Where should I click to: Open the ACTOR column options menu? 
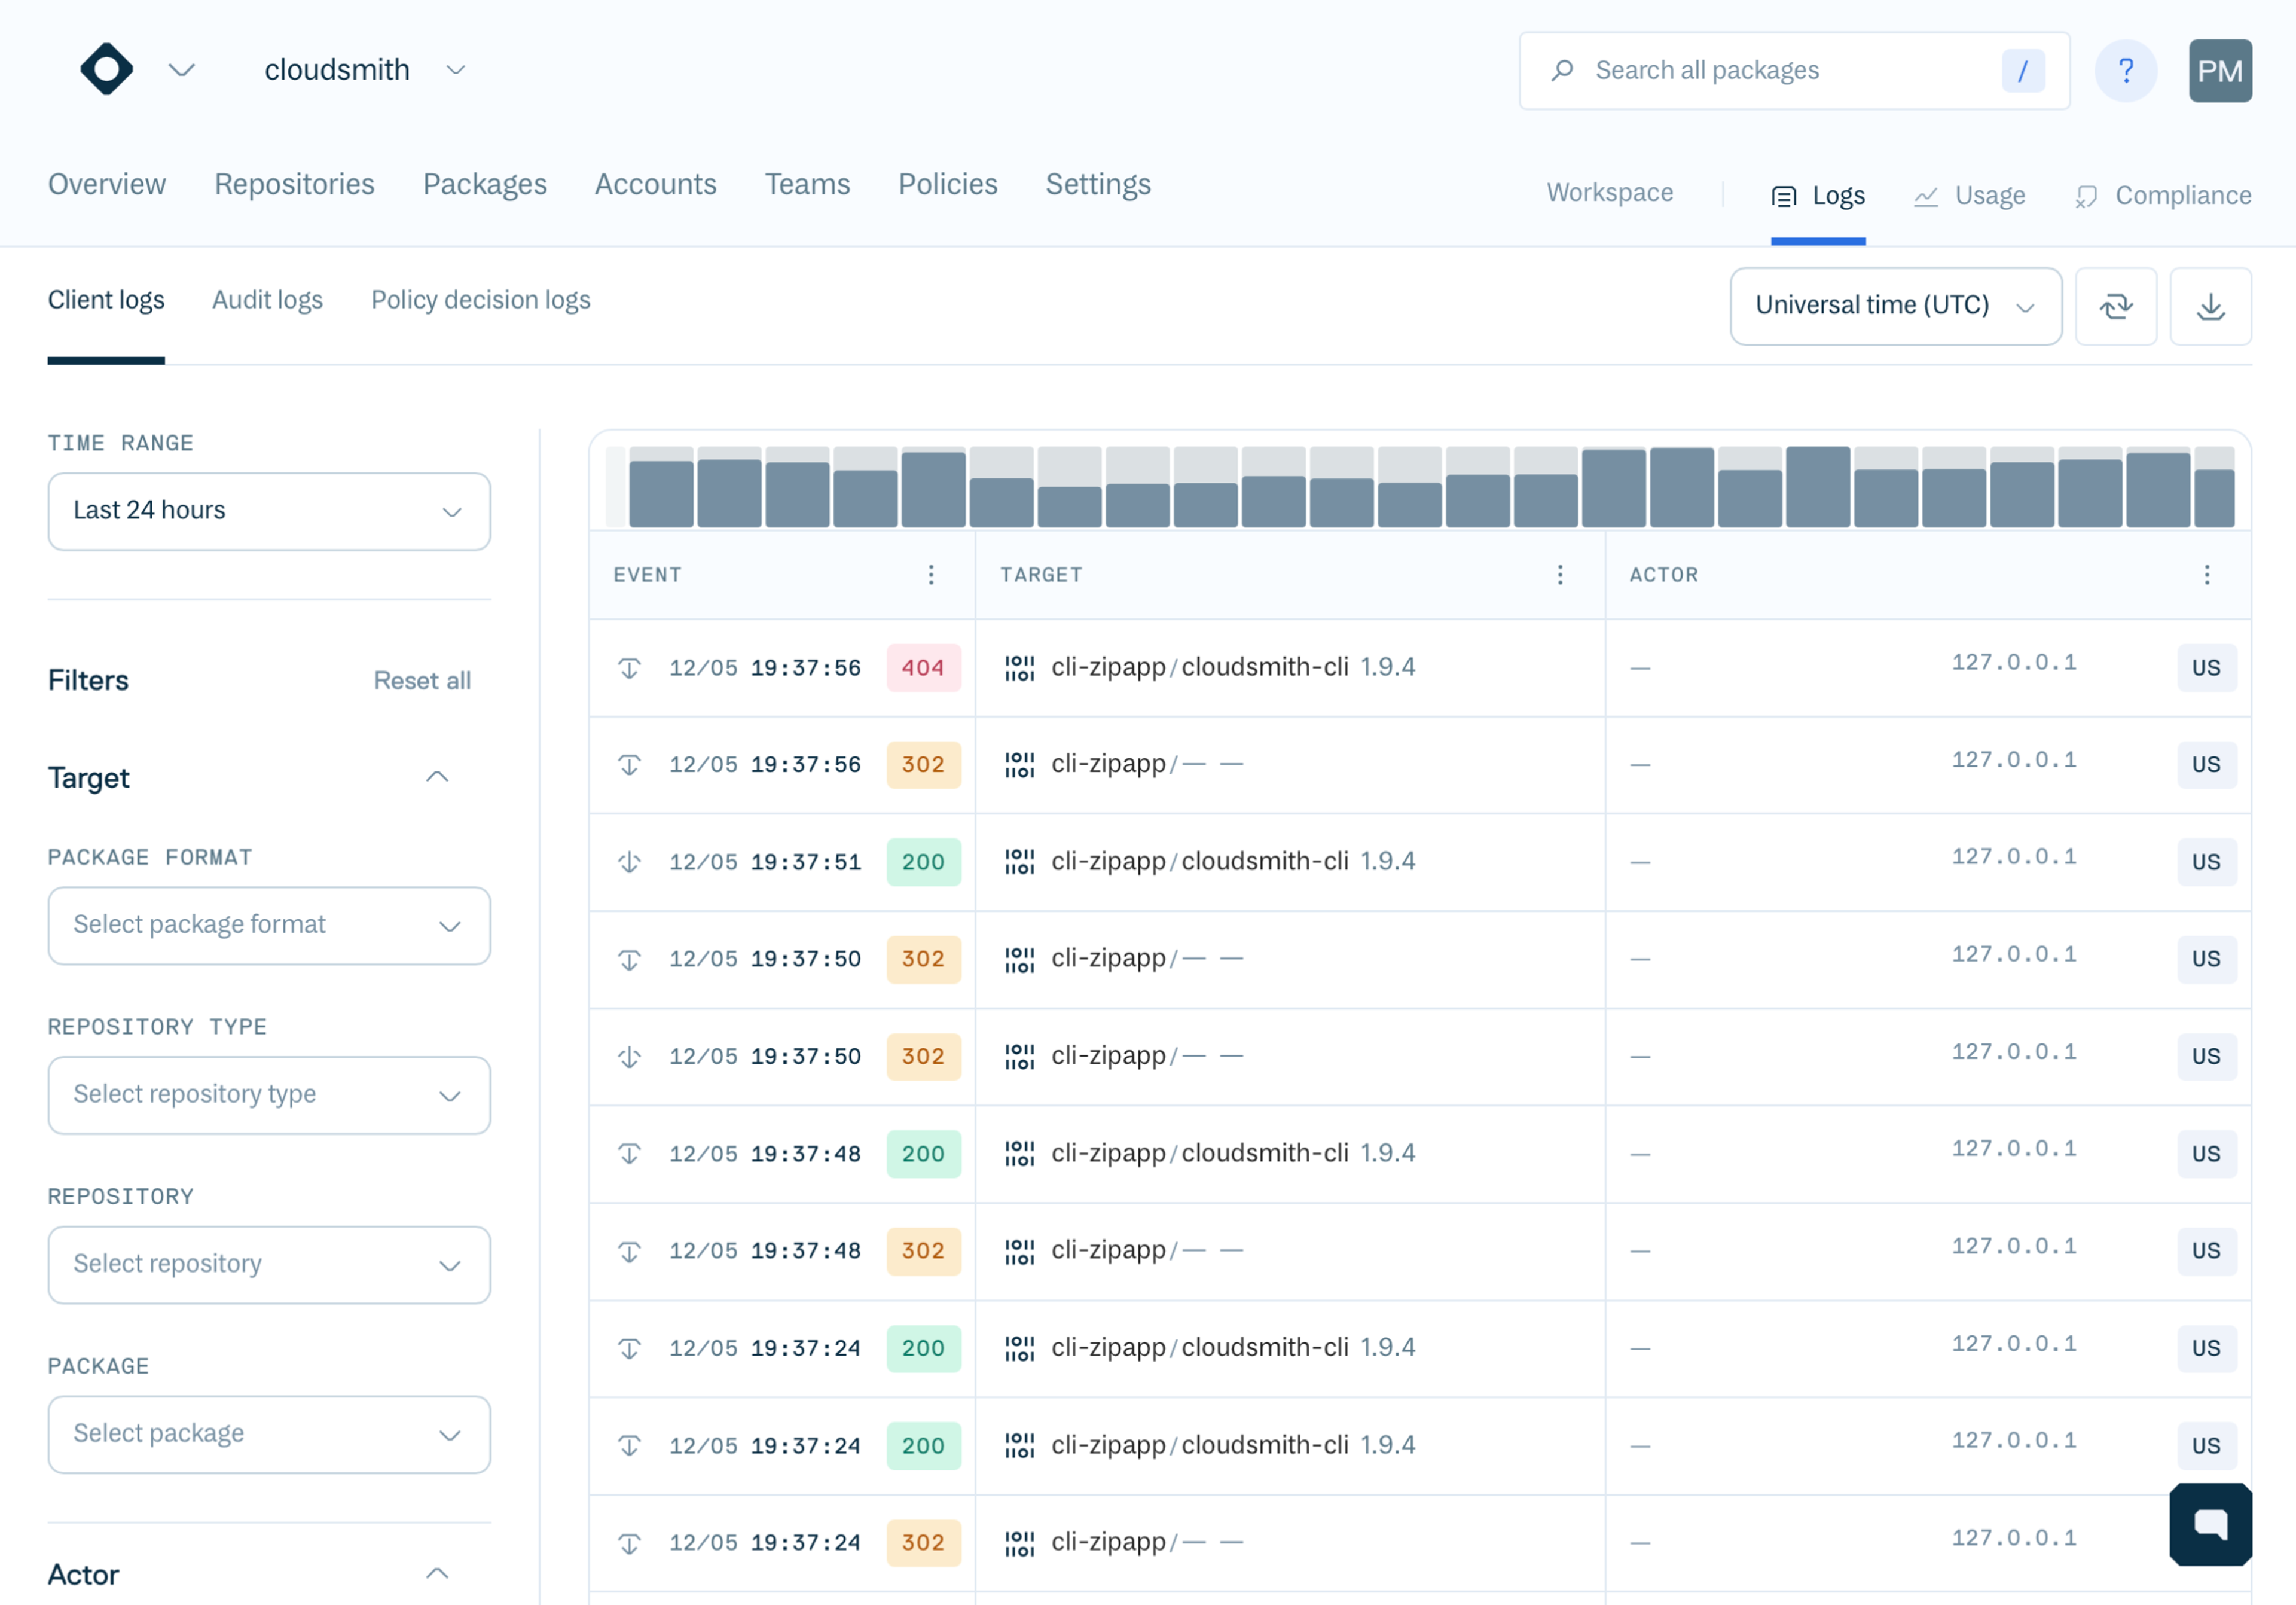coord(2207,574)
